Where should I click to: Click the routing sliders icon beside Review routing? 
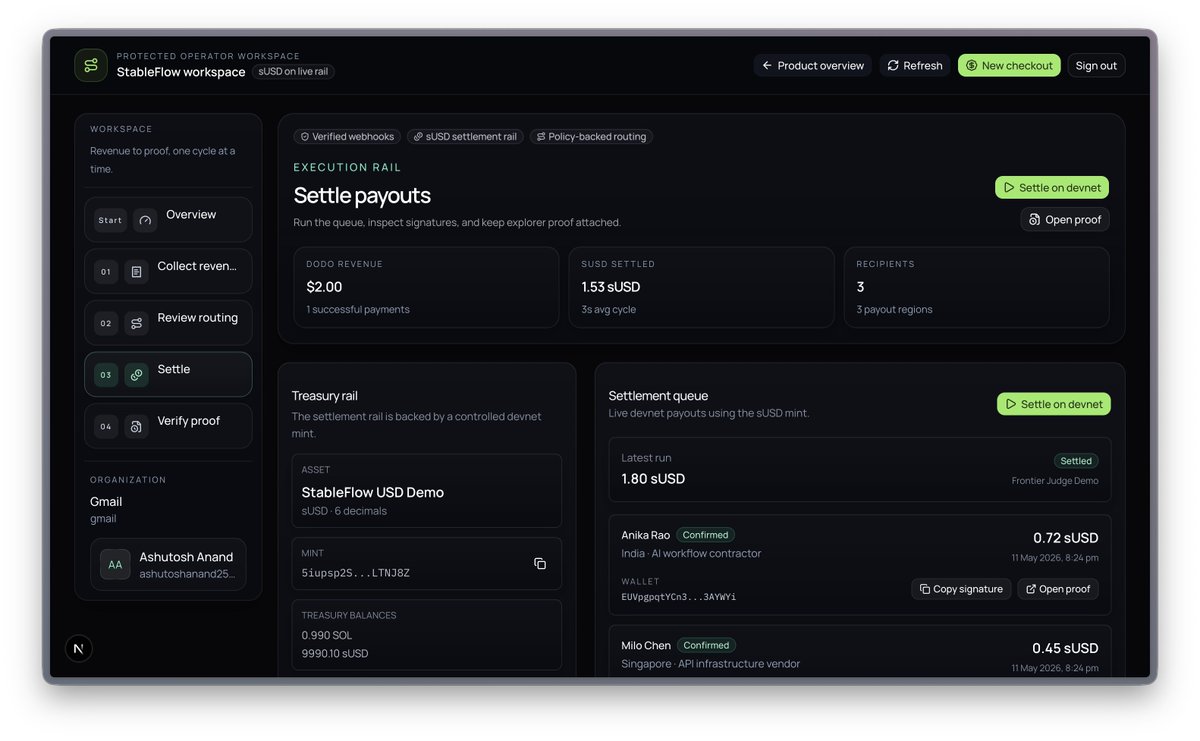coord(136,323)
